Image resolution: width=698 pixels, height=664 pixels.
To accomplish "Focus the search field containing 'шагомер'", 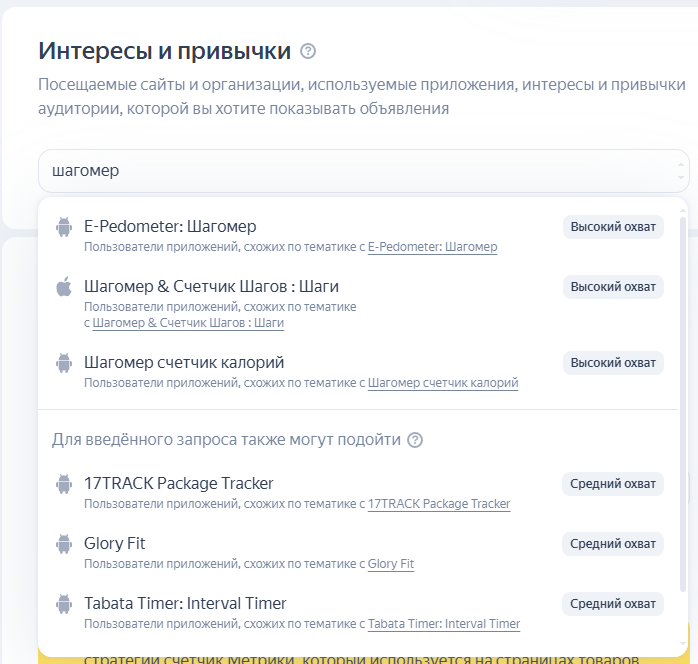I will click(x=364, y=171).
